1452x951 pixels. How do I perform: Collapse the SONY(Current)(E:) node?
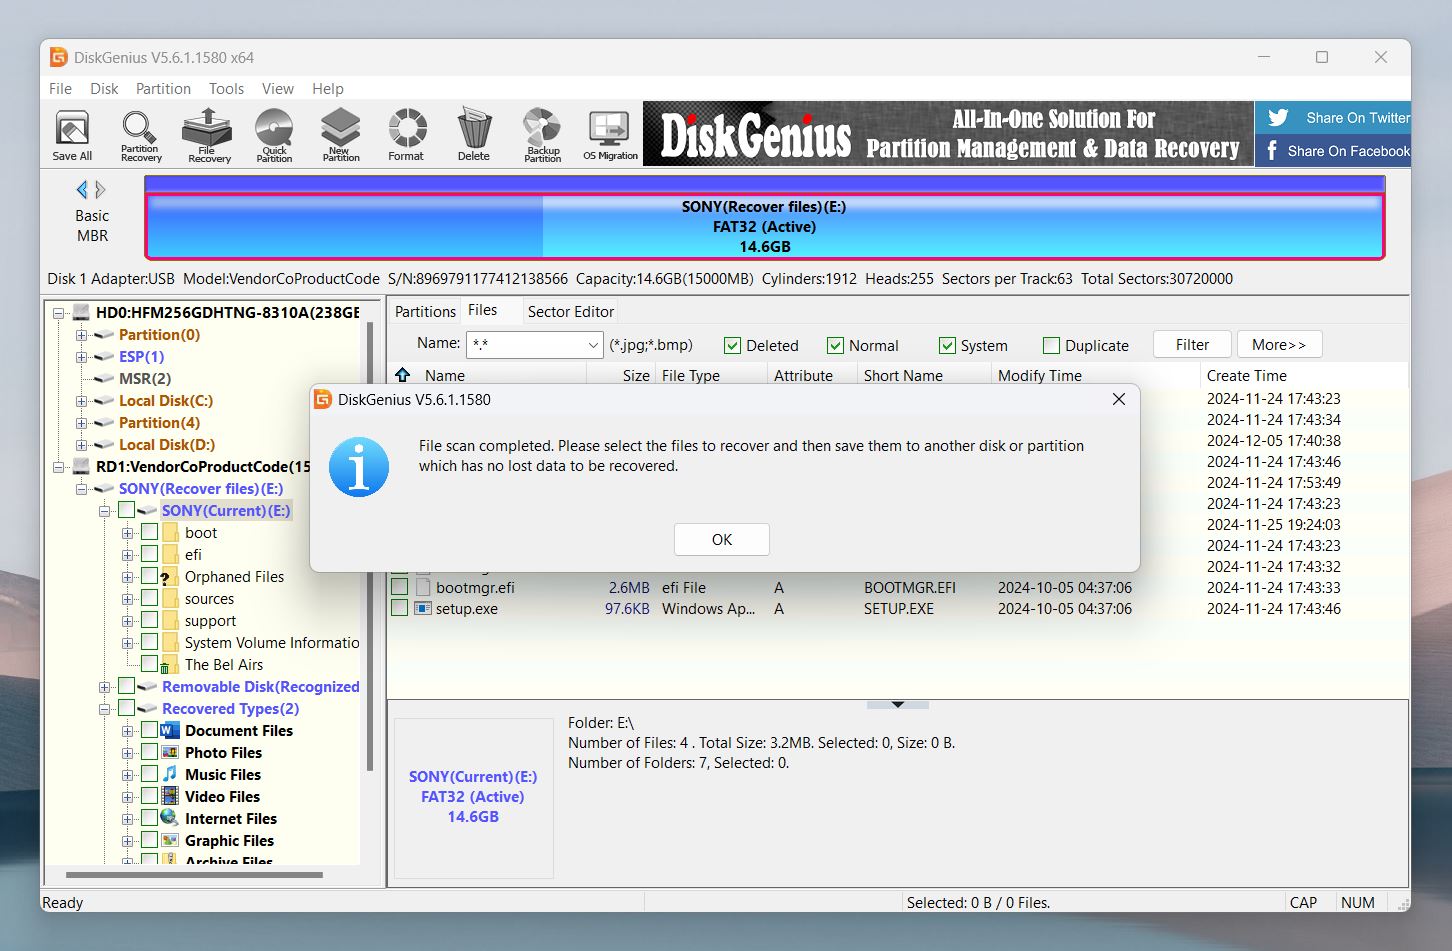pyautogui.click(x=104, y=511)
